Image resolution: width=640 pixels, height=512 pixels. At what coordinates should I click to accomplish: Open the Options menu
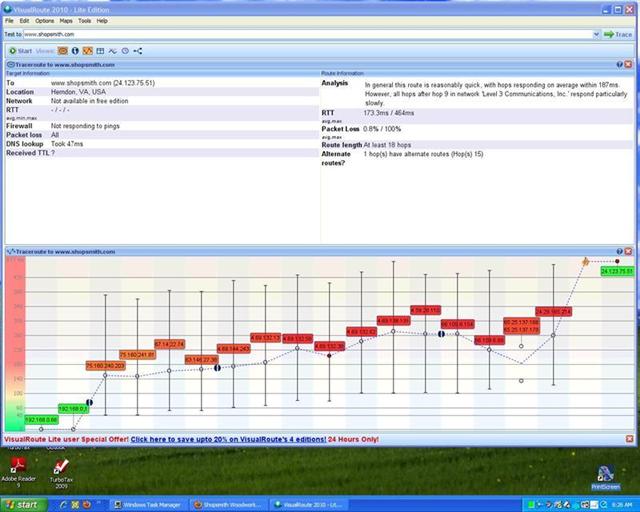point(44,21)
